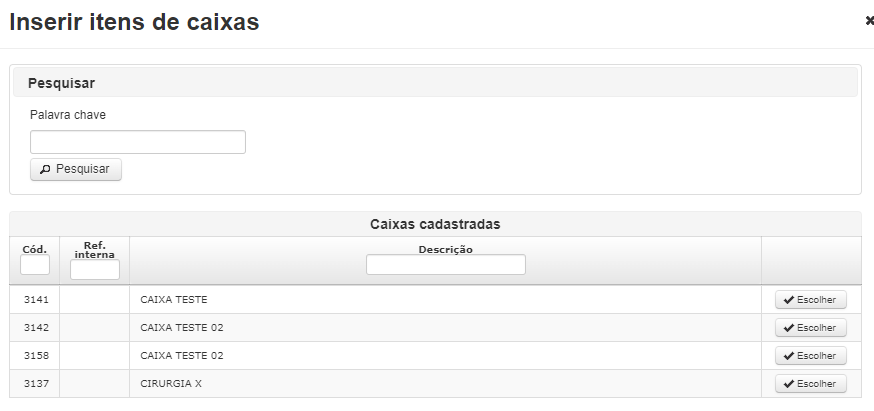Screen dimensions: 874x411
Task: Click checkmark icon in row 3137
Action: (789, 384)
